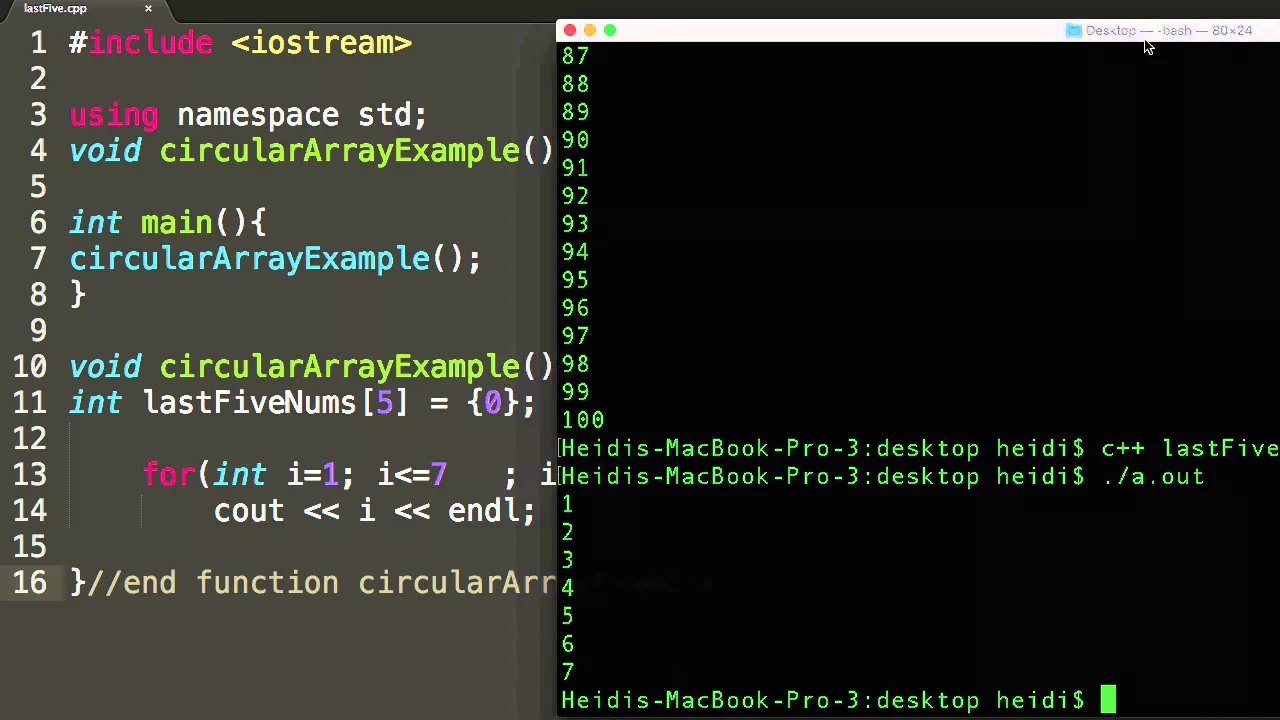Maximize the terminal with green button
The height and width of the screenshot is (720, 1280).
point(610,30)
